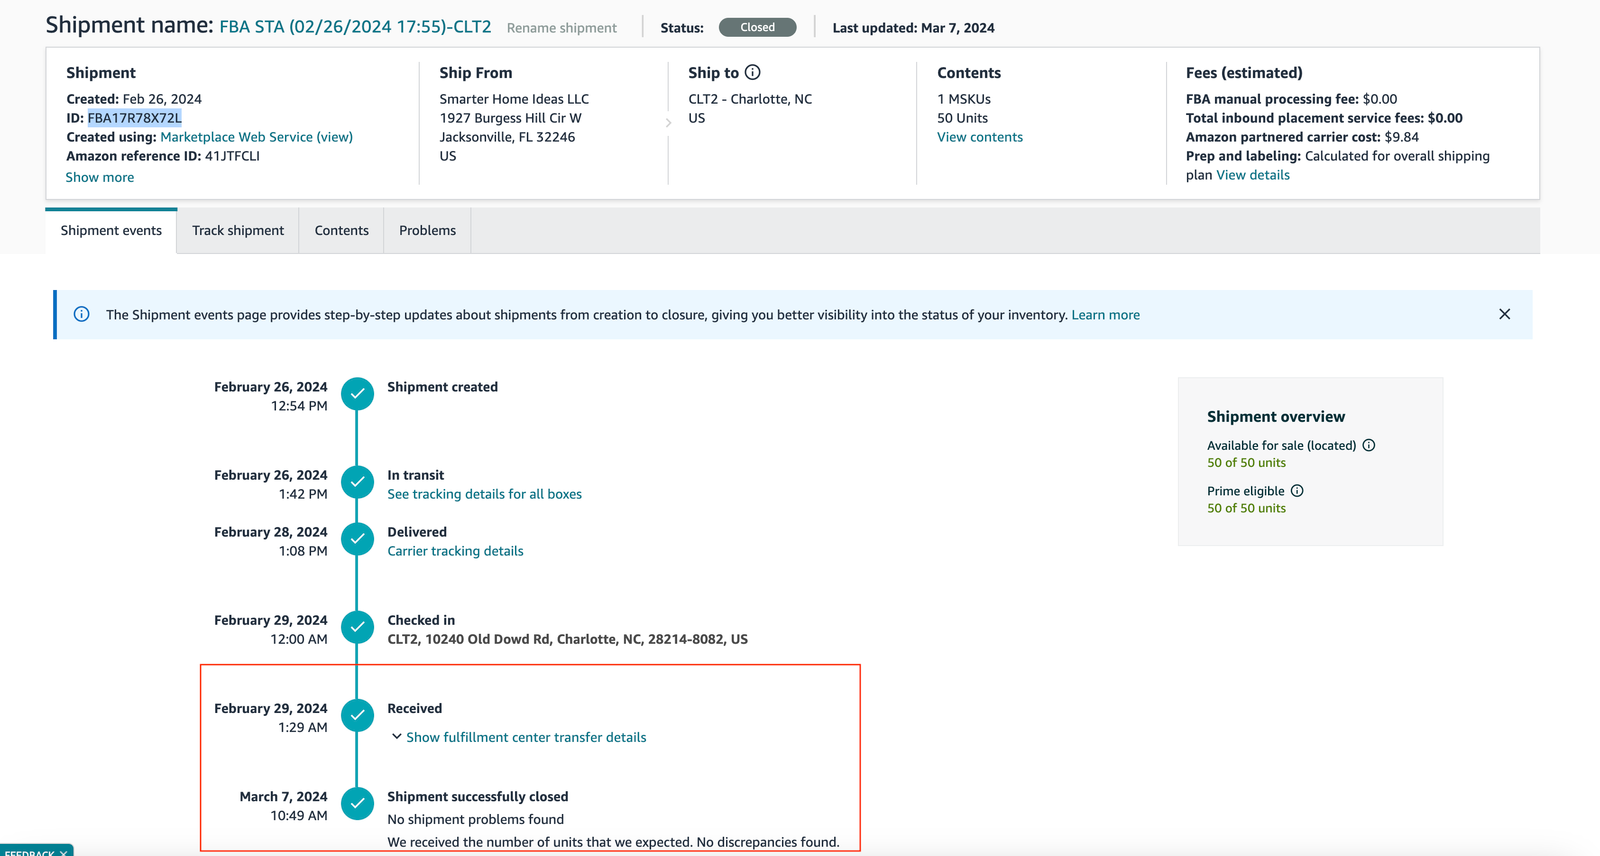The width and height of the screenshot is (1600, 856).
Task: Close the Feedback widget
Action: coord(63,852)
